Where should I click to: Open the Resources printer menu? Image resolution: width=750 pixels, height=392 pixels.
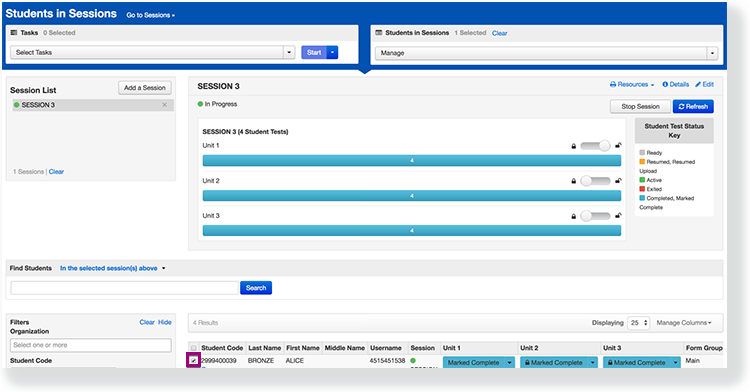tap(632, 85)
